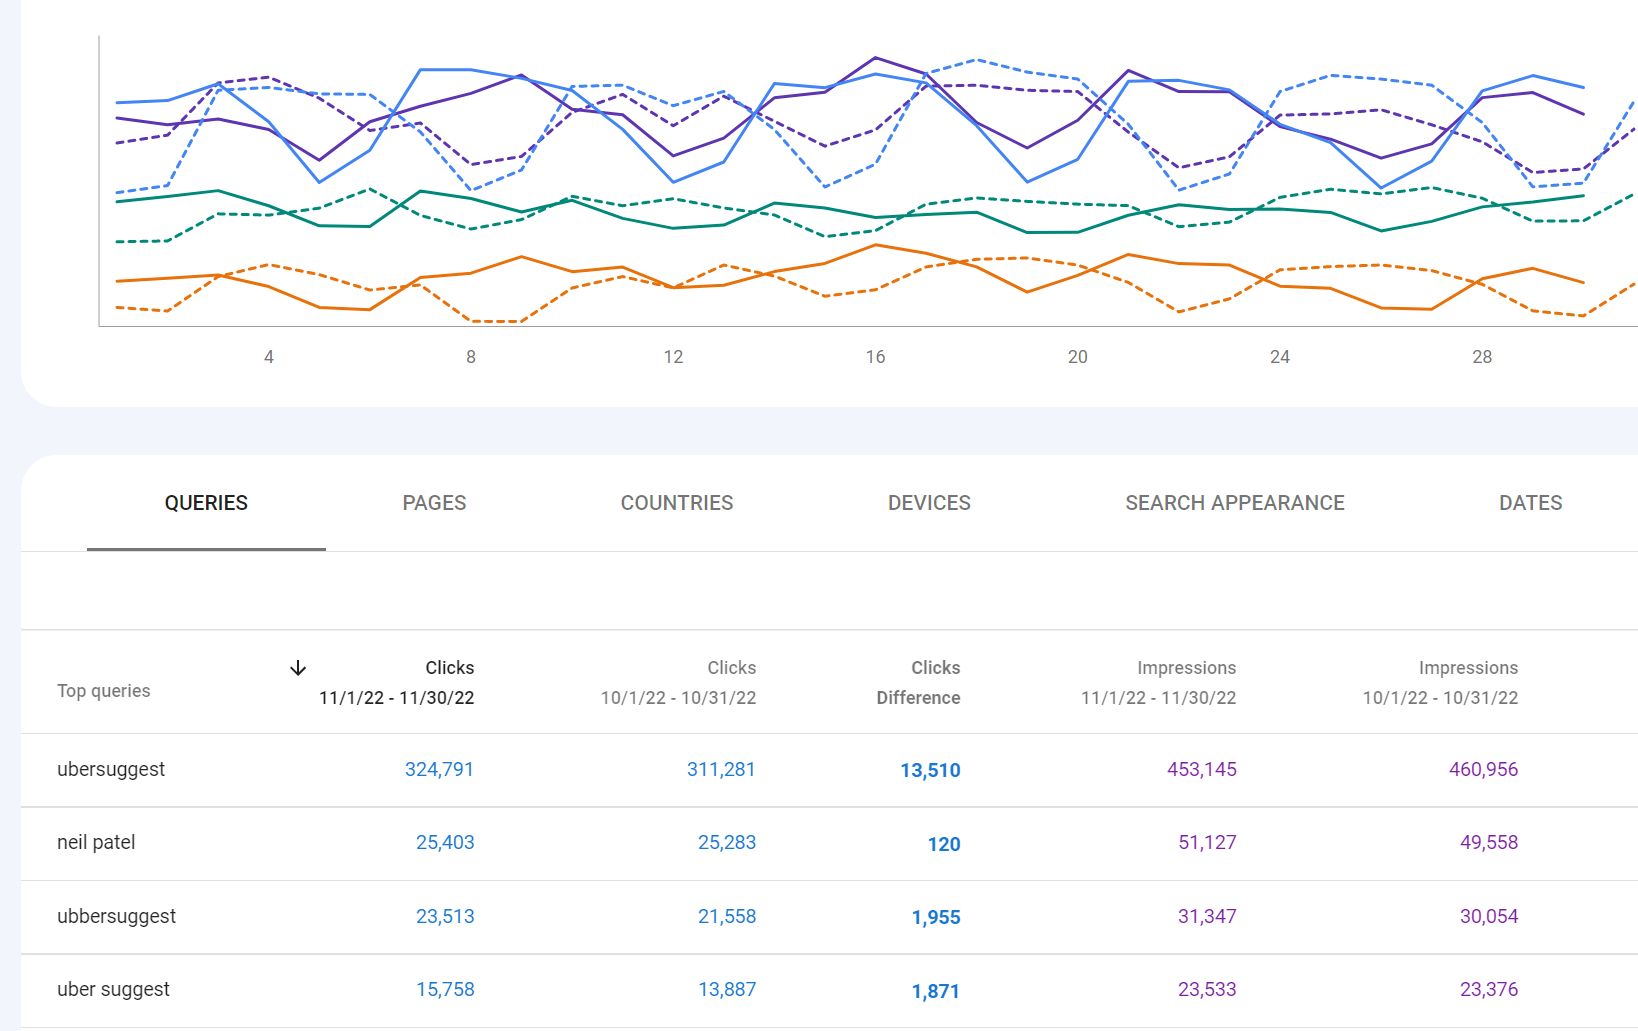1638x1031 pixels.
Task: Switch to the PAGES tab
Action: 433,503
